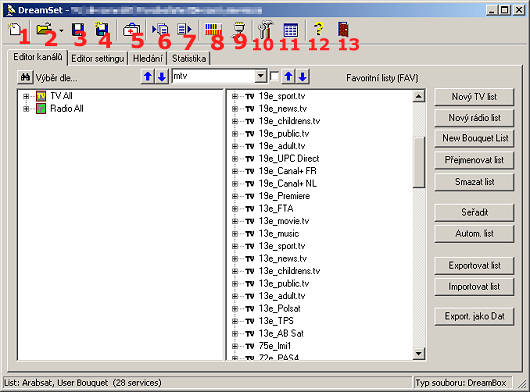Save using the blue floppy disk icon
Image resolution: width=530 pixels, height=392 pixels.
(78, 29)
